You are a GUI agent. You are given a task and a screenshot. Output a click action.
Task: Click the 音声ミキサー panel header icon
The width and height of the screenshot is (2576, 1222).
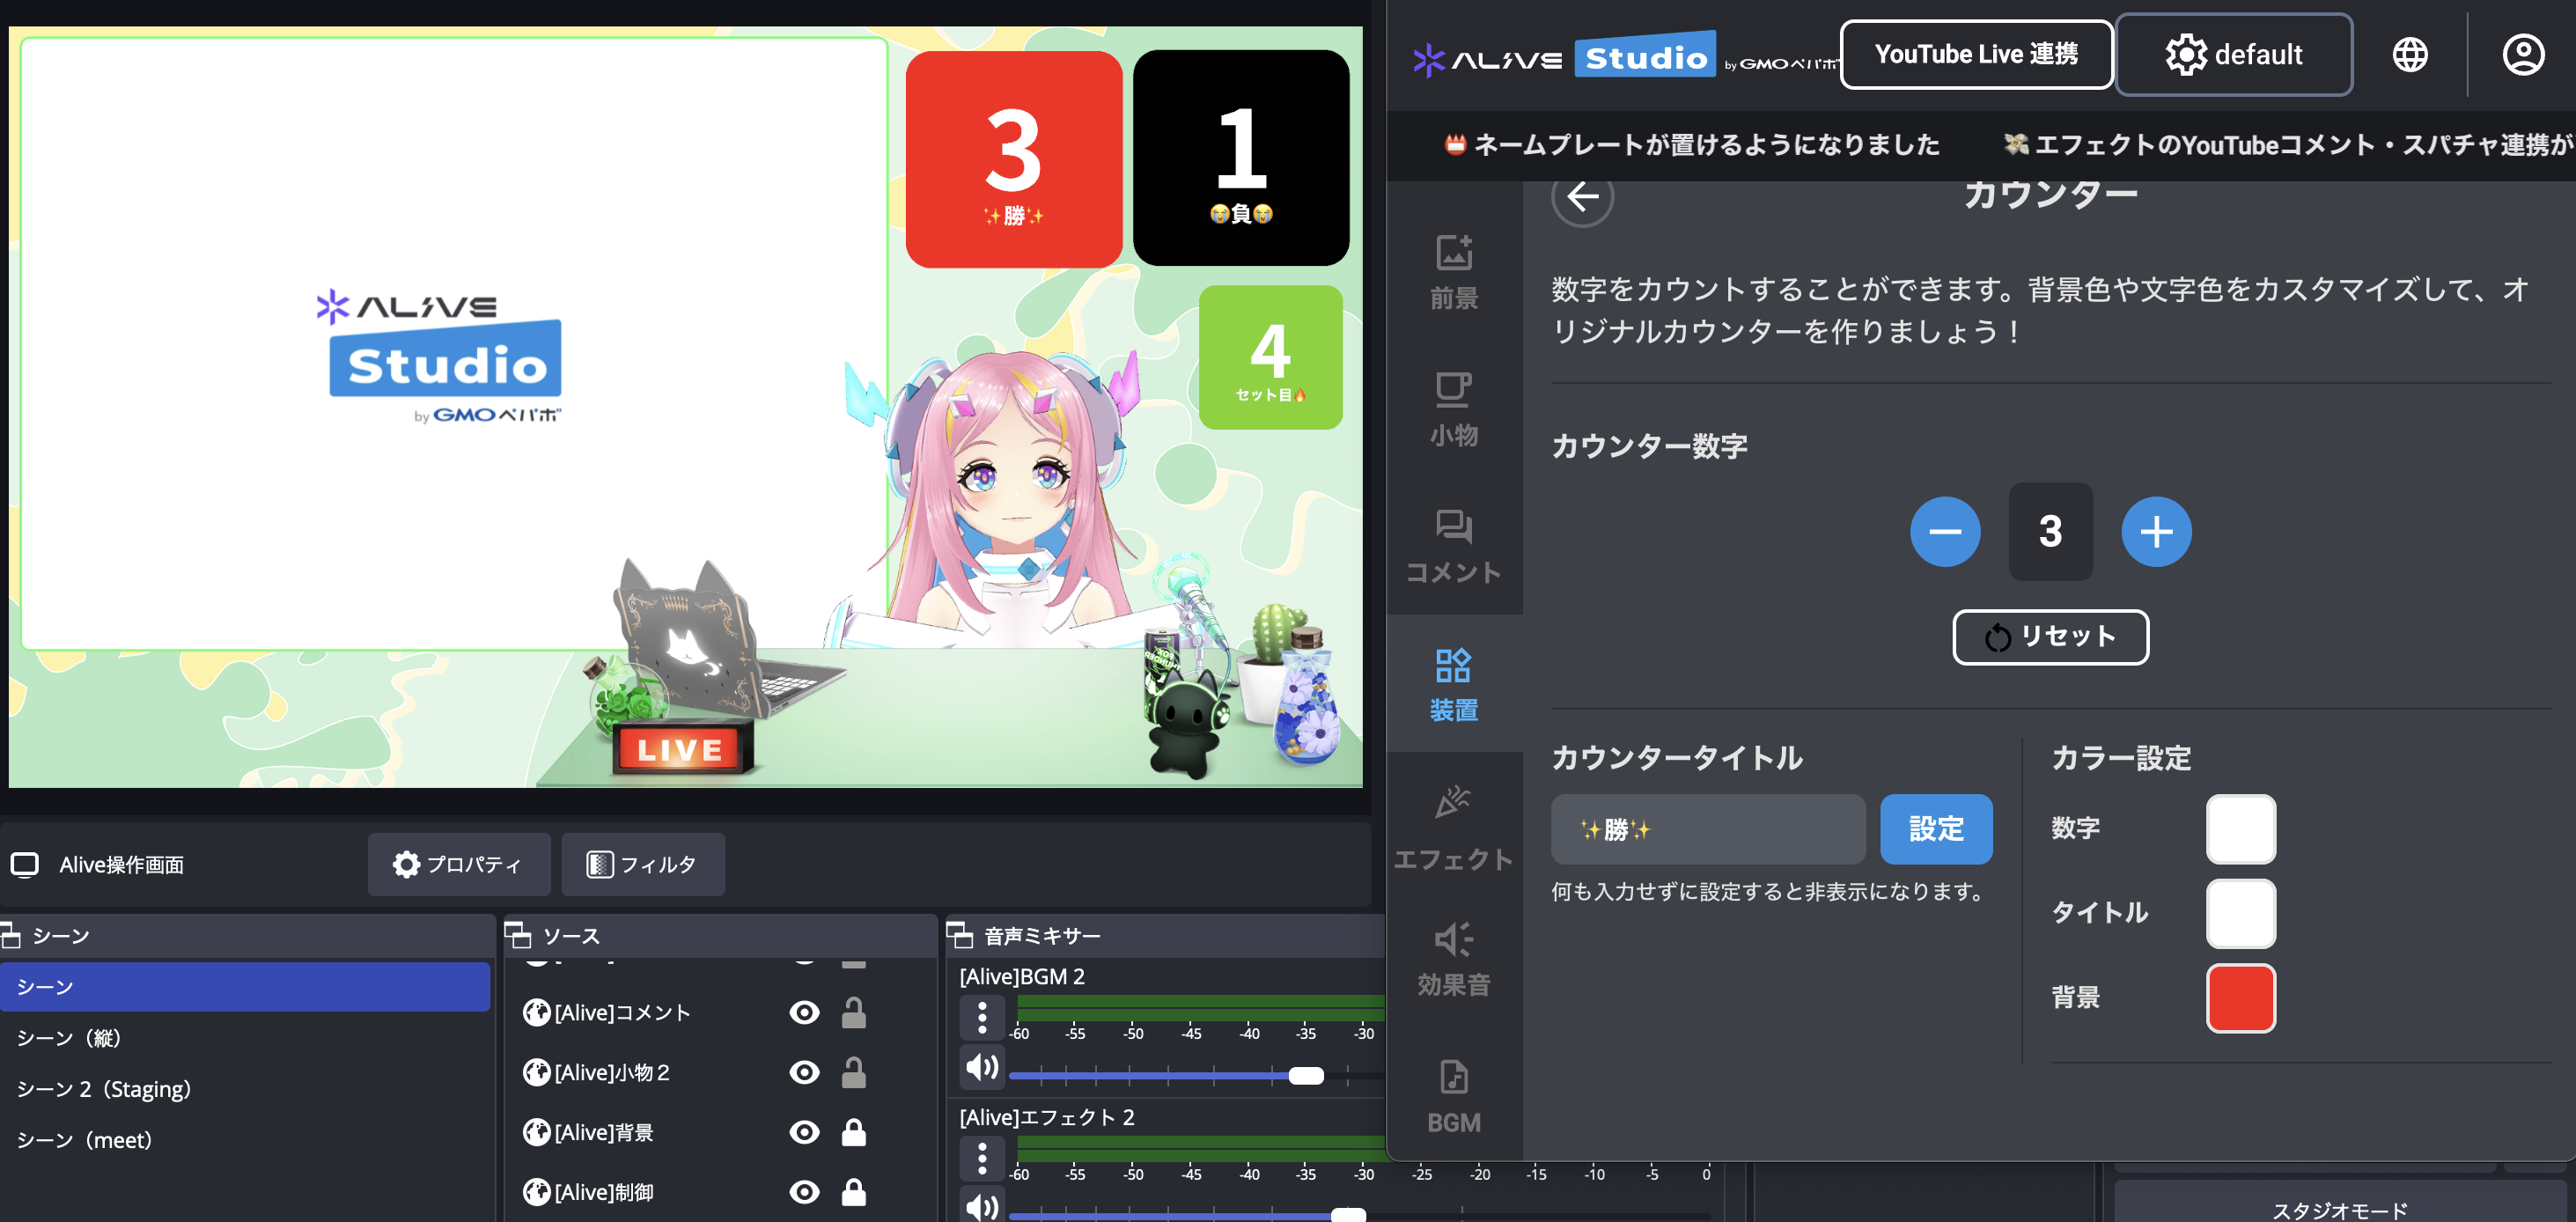point(959,935)
